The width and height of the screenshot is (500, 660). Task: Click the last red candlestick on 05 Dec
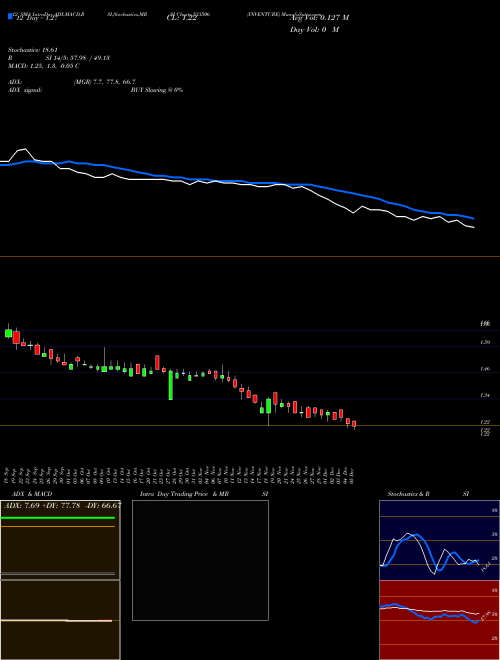click(x=354, y=424)
